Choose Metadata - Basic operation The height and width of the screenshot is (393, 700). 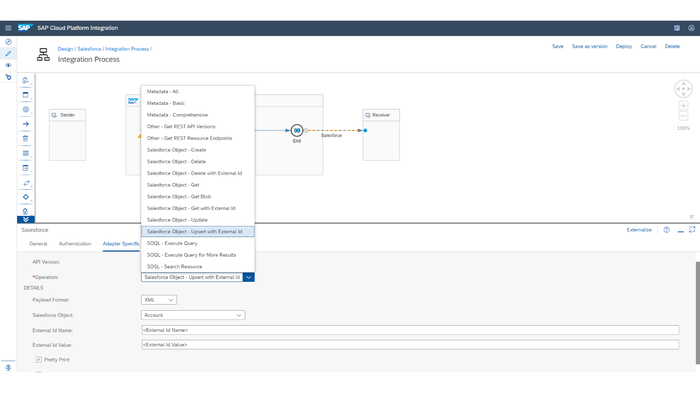pos(198,103)
